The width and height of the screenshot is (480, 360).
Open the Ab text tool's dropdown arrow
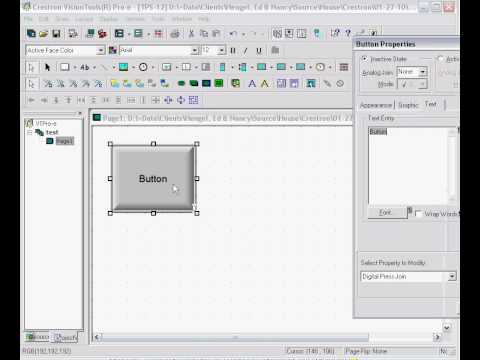click(x=94, y=67)
